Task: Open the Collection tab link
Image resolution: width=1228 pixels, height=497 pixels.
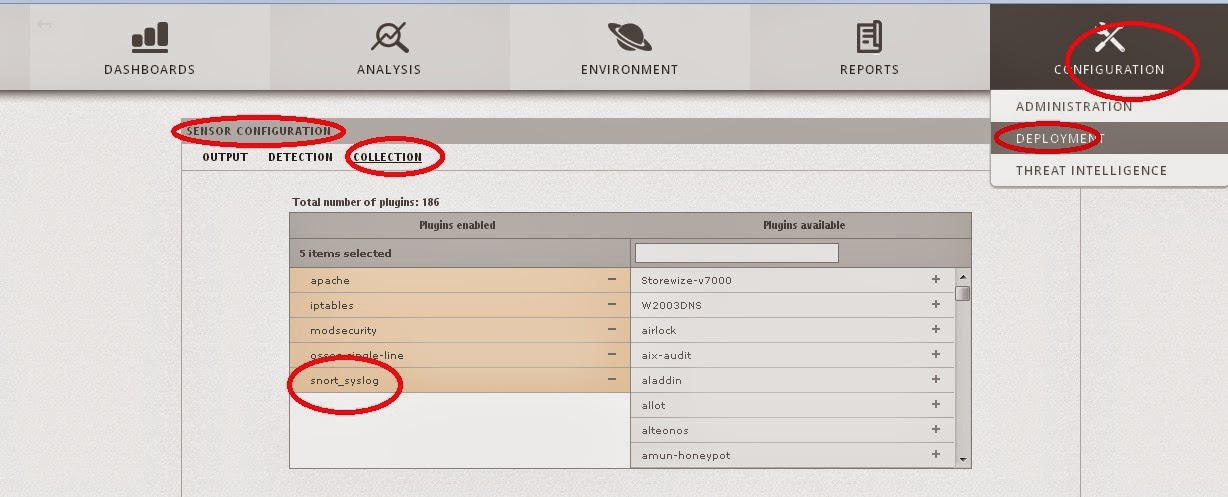Action: click(x=387, y=157)
